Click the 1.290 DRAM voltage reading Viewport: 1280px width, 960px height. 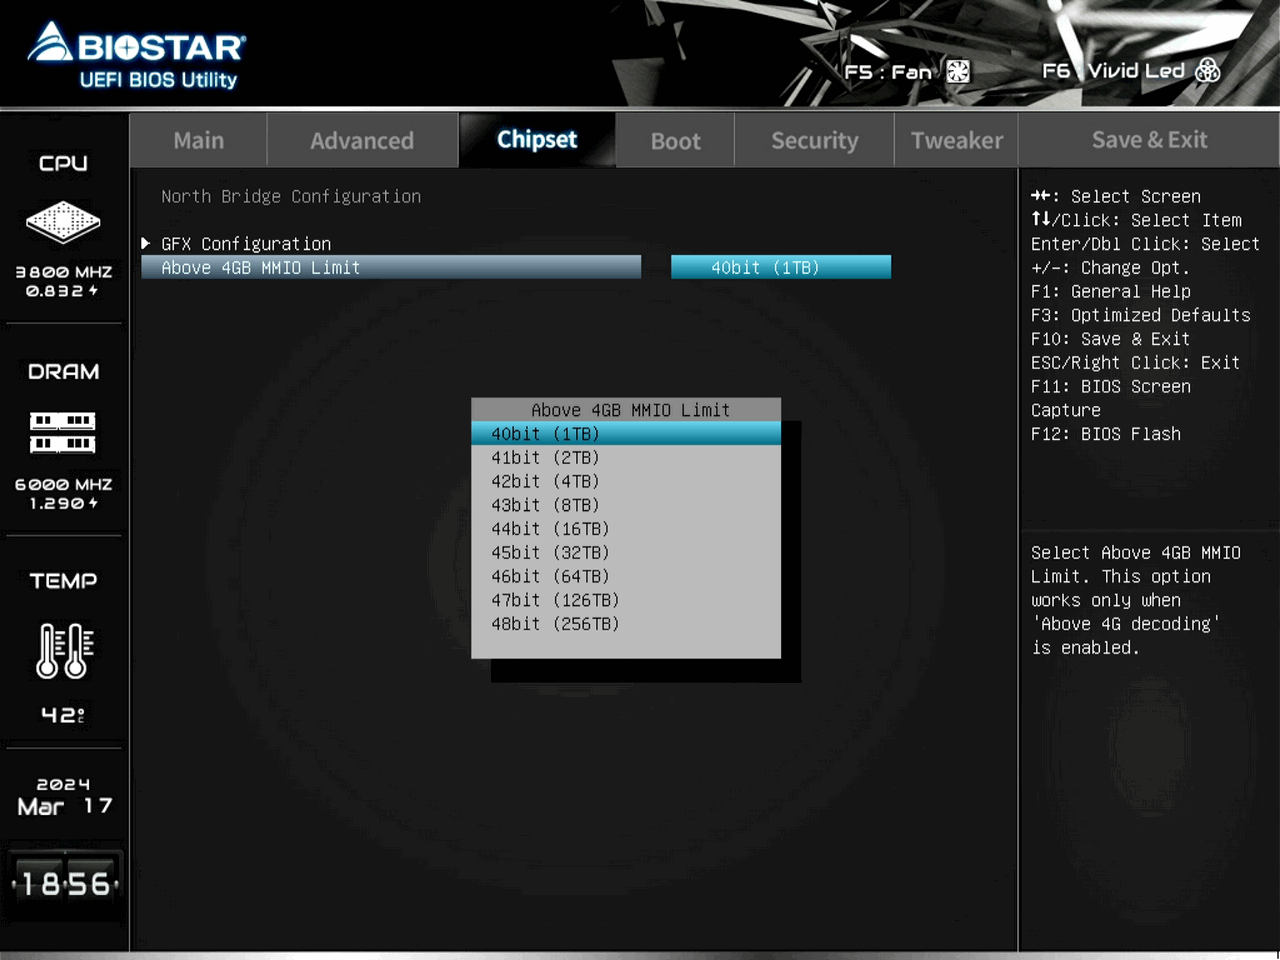[63, 503]
